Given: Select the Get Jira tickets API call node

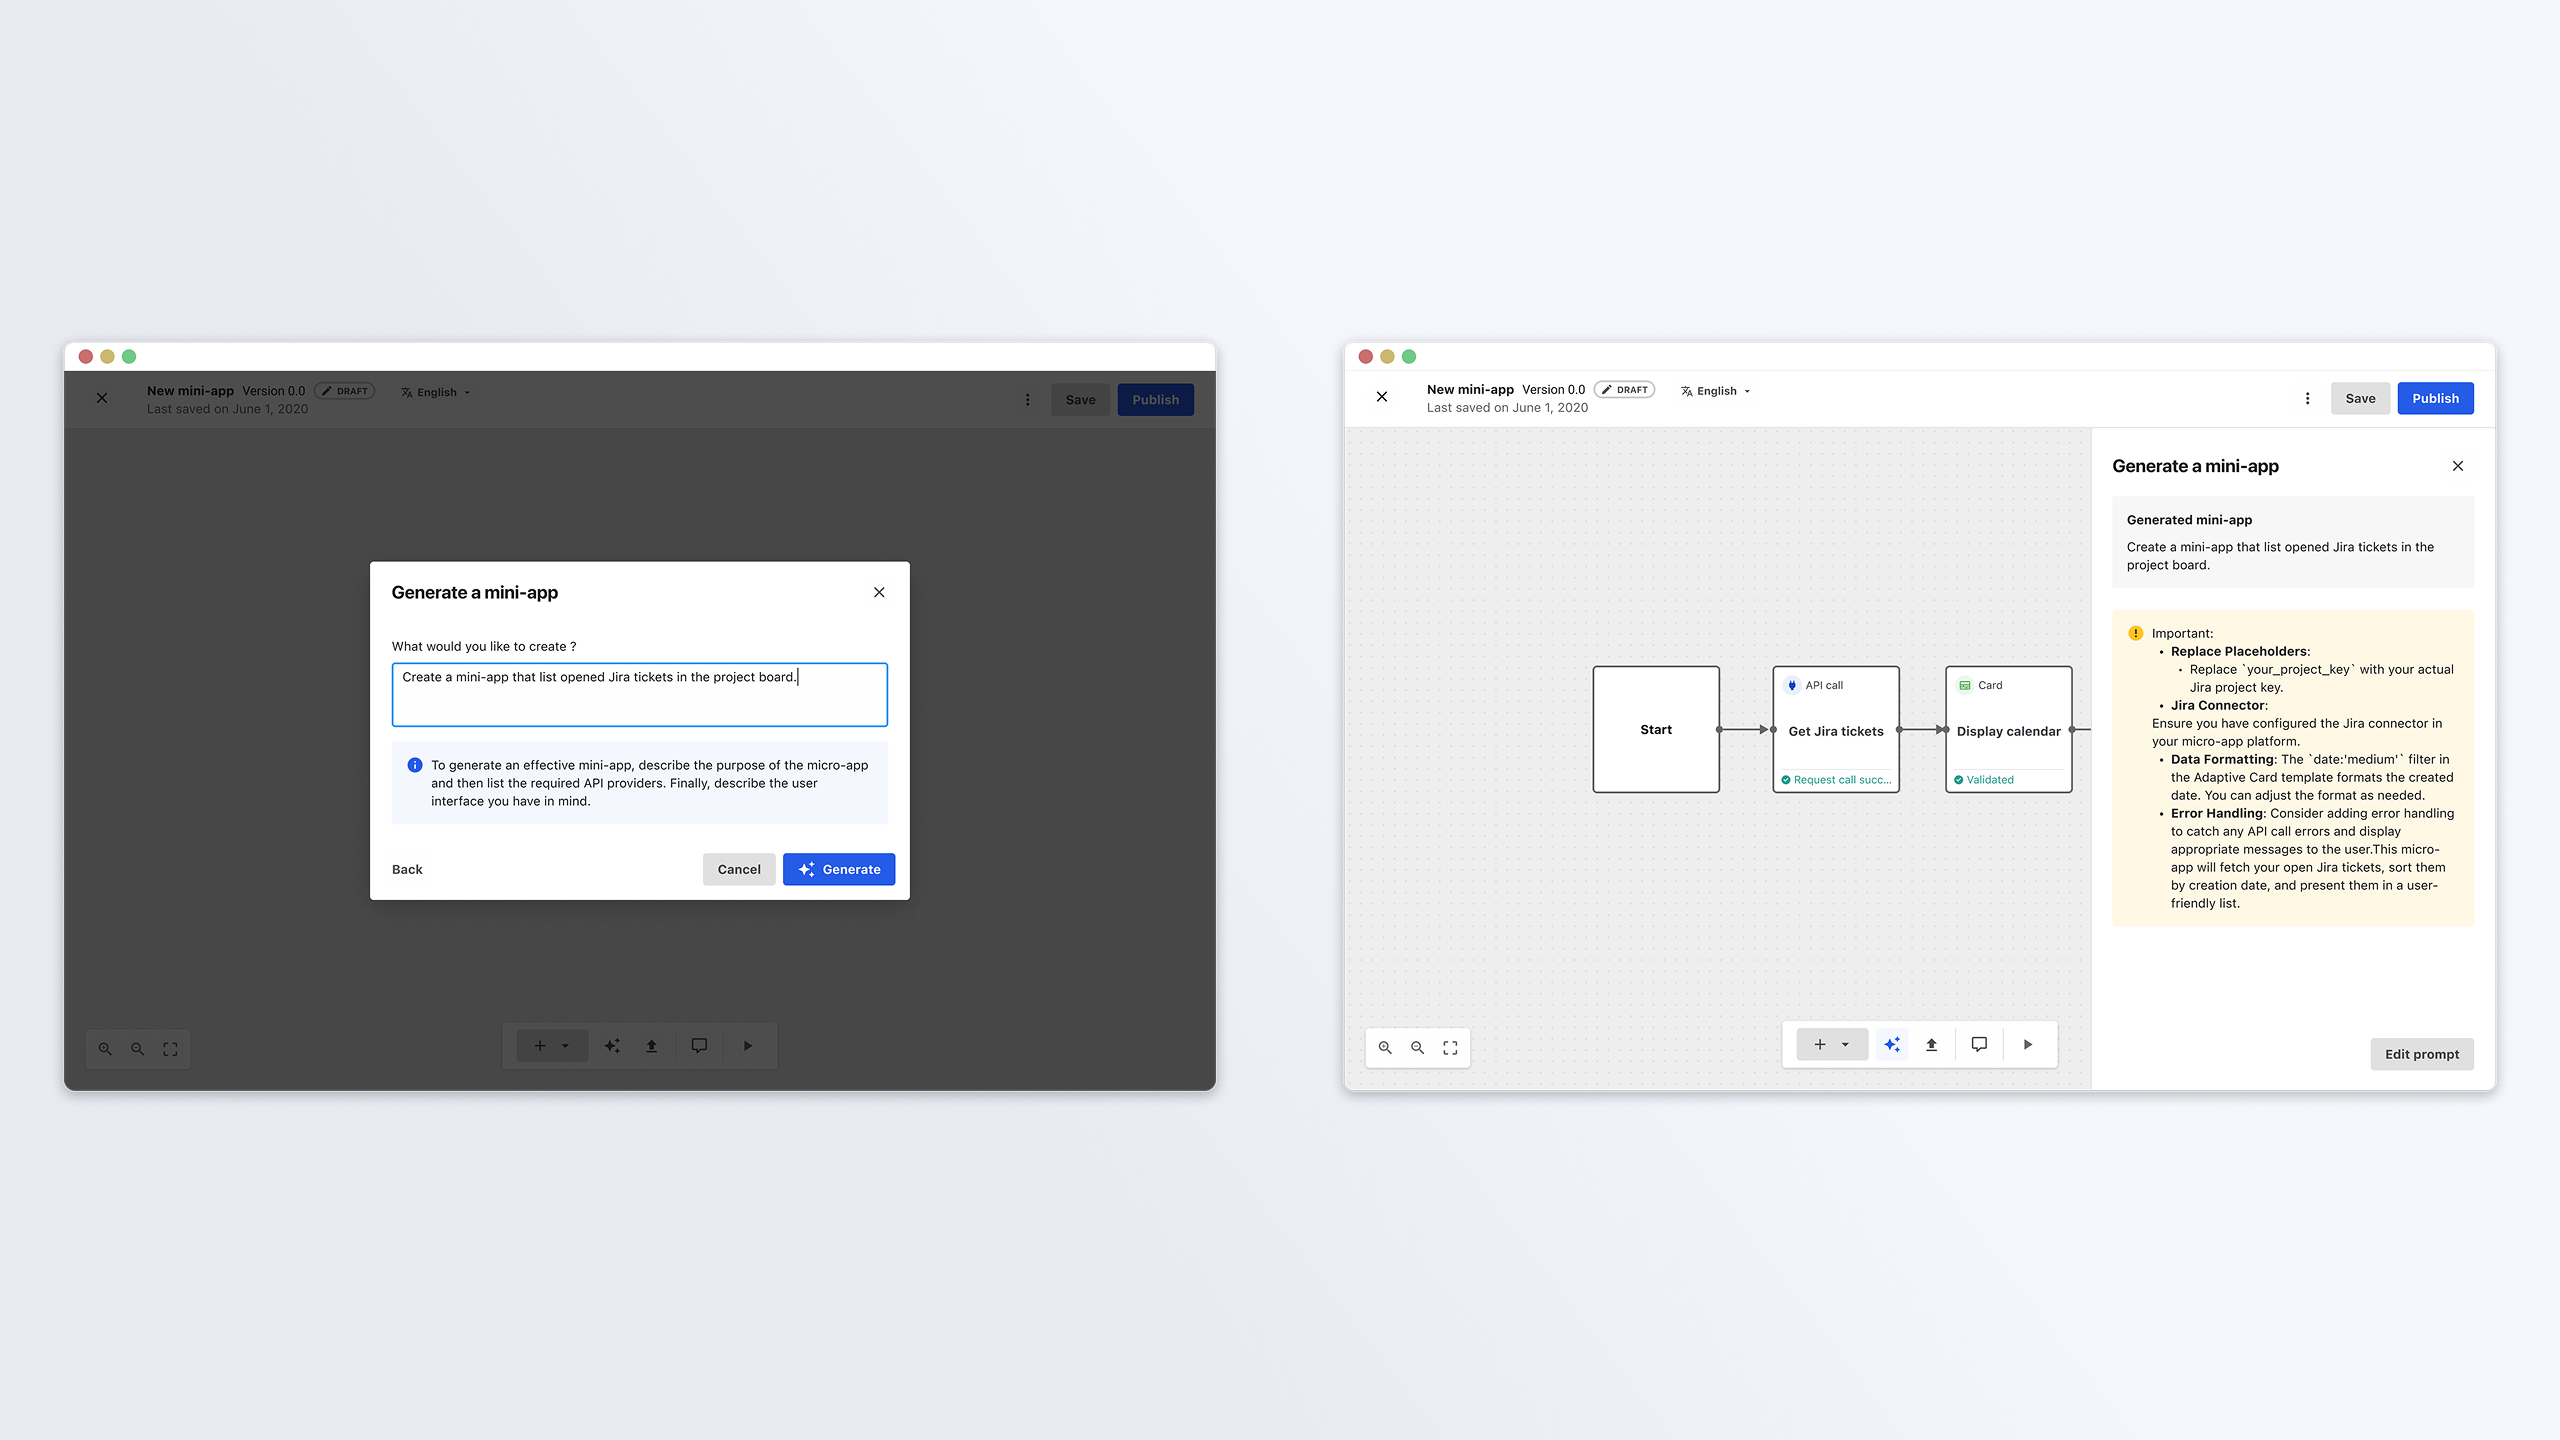Looking at the screenshot, I should (1835, 730).
